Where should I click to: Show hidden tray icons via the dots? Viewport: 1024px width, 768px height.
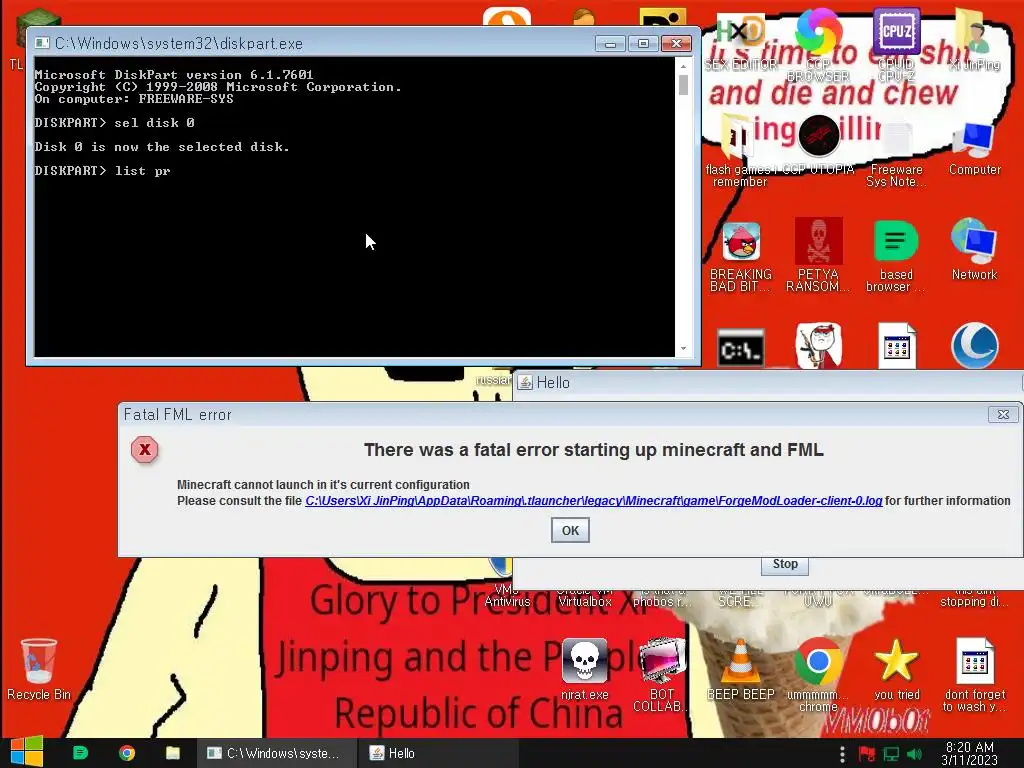(842, 754)
